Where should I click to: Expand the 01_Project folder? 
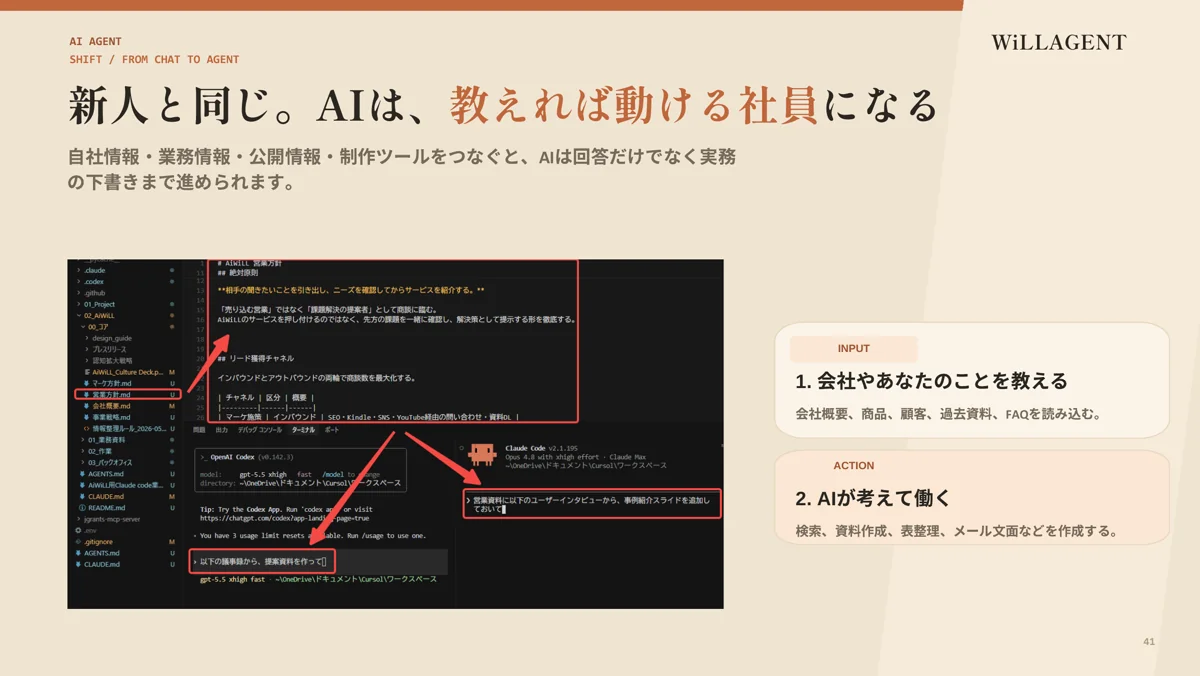79,304
